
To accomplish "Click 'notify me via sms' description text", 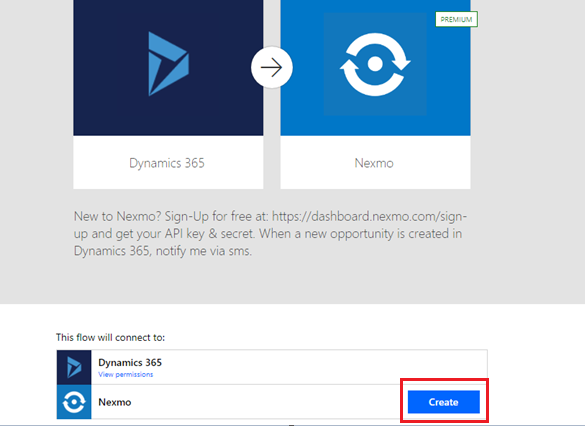I will pyautogui.click(x=204, y=251).
